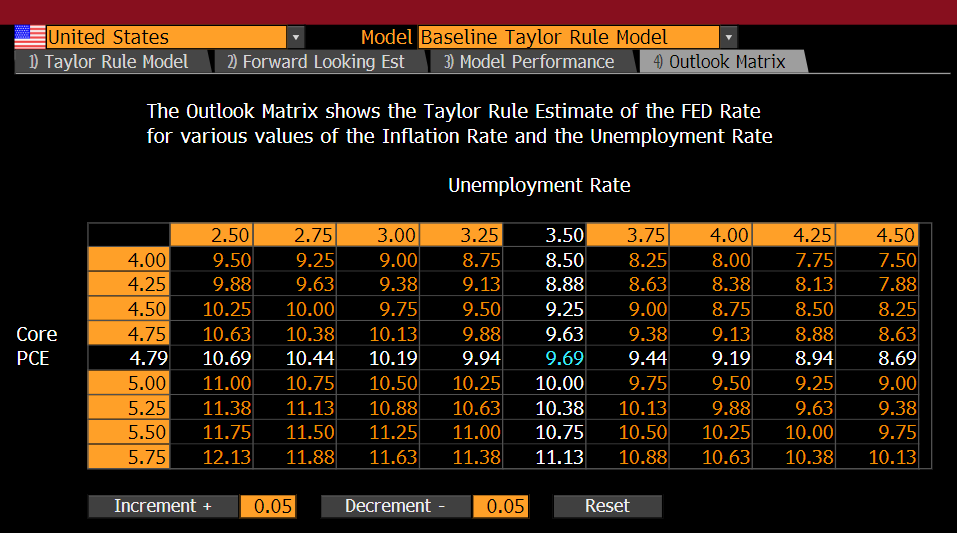
Task: Select the 2.75 unemployment rate header
Action: [x=295, y=235]
